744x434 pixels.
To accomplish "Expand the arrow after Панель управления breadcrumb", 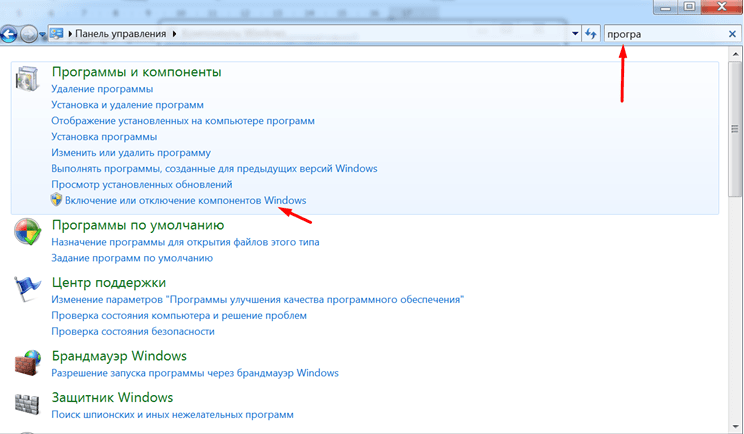I will [175, 34].
